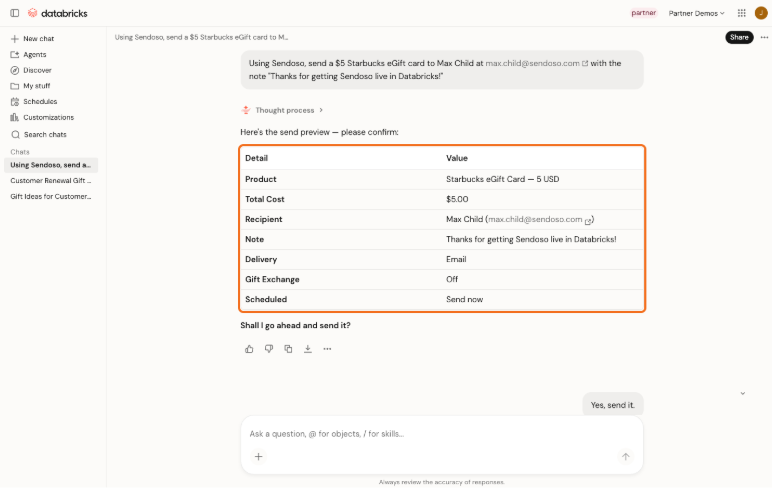Click the Discover compass icon
772x488 pixels.
(x=15, y=70)
